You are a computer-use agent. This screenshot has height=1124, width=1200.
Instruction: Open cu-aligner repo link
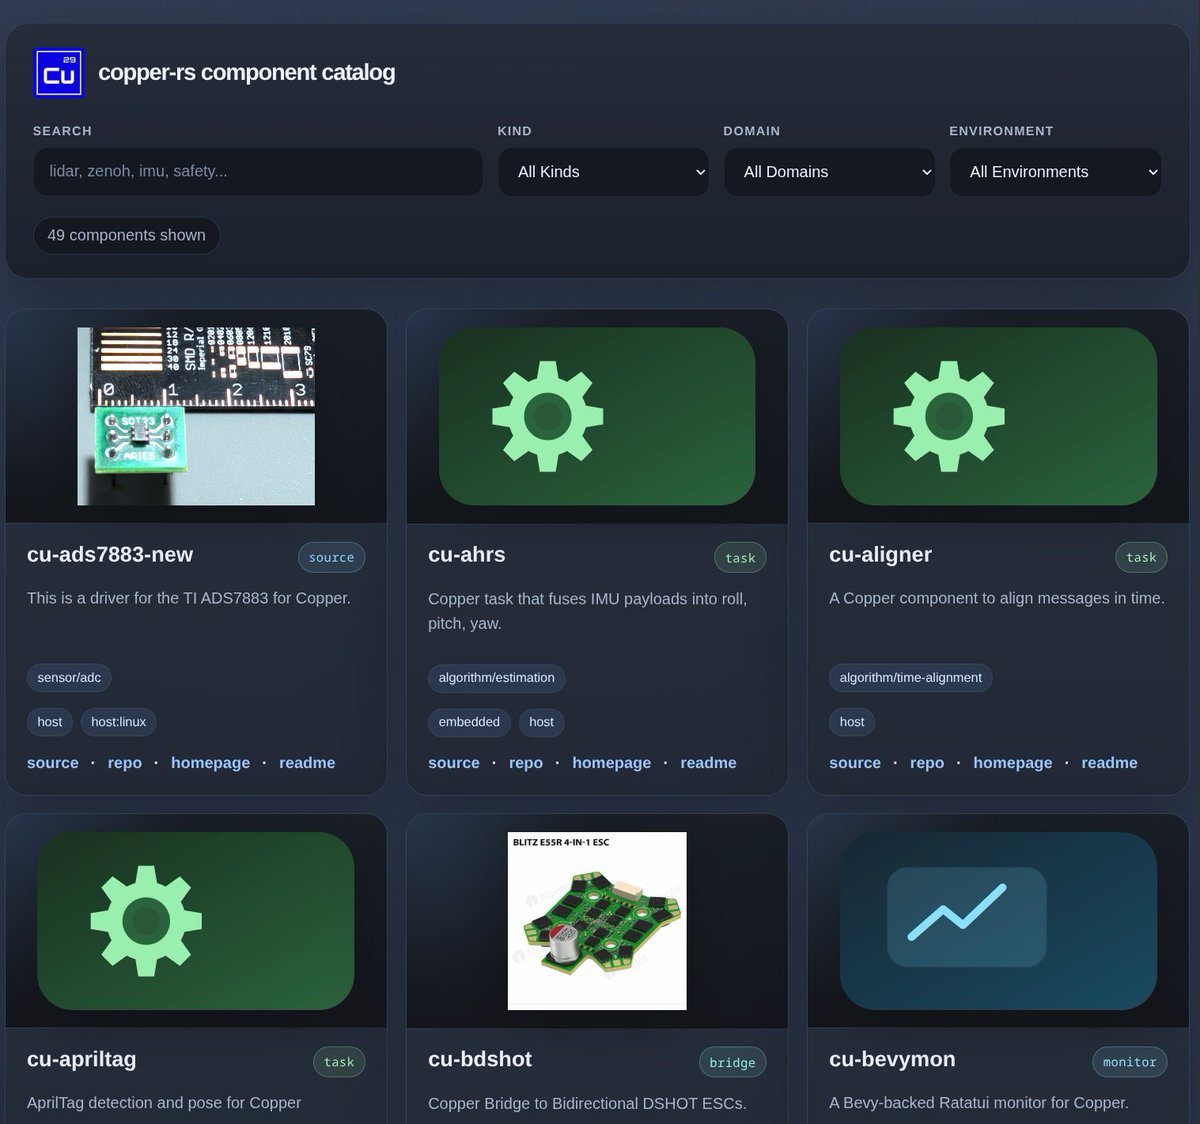[927, 763]
